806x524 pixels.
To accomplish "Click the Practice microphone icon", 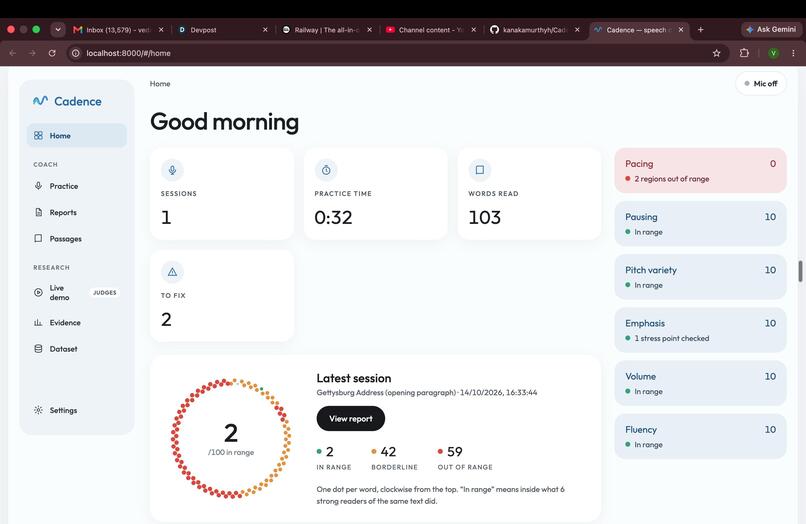I will tap(39, 186).
